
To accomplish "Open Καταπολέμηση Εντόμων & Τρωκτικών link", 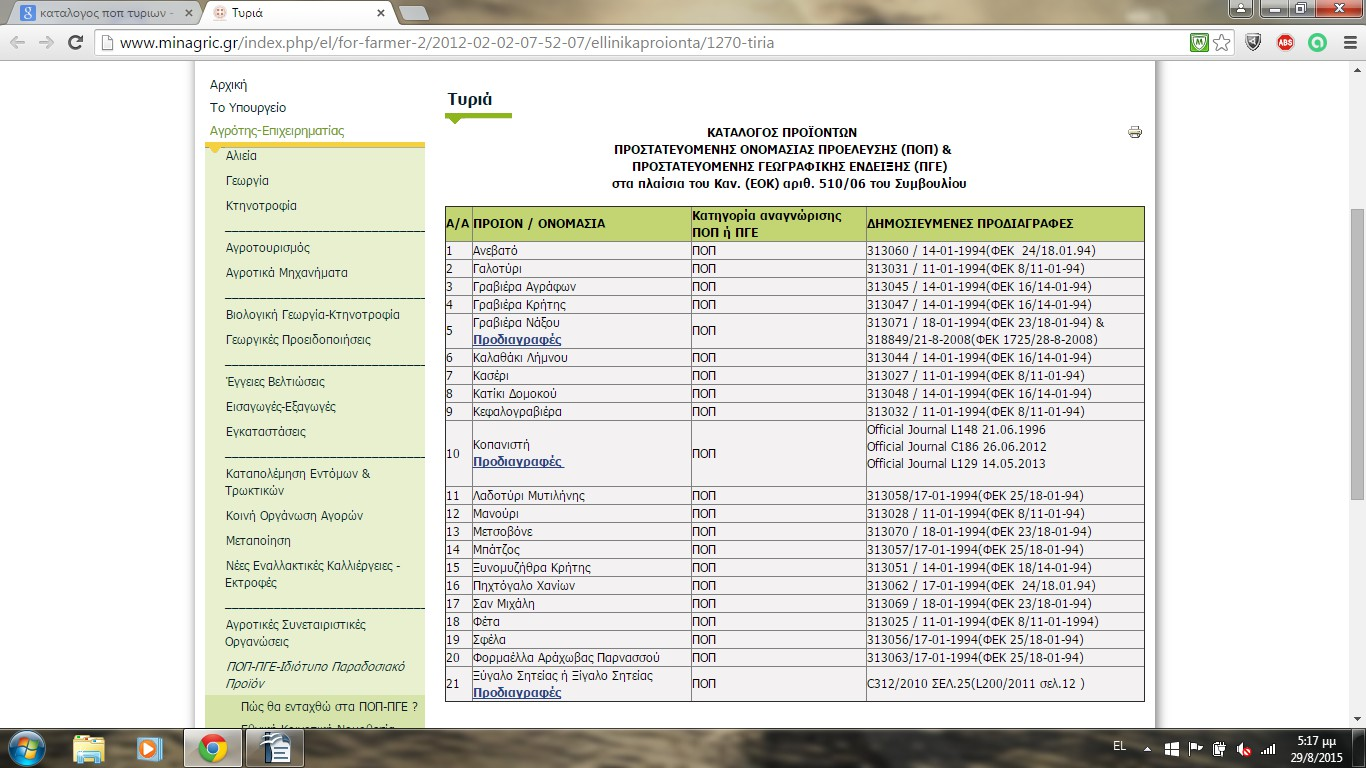I will click(298, 482).
